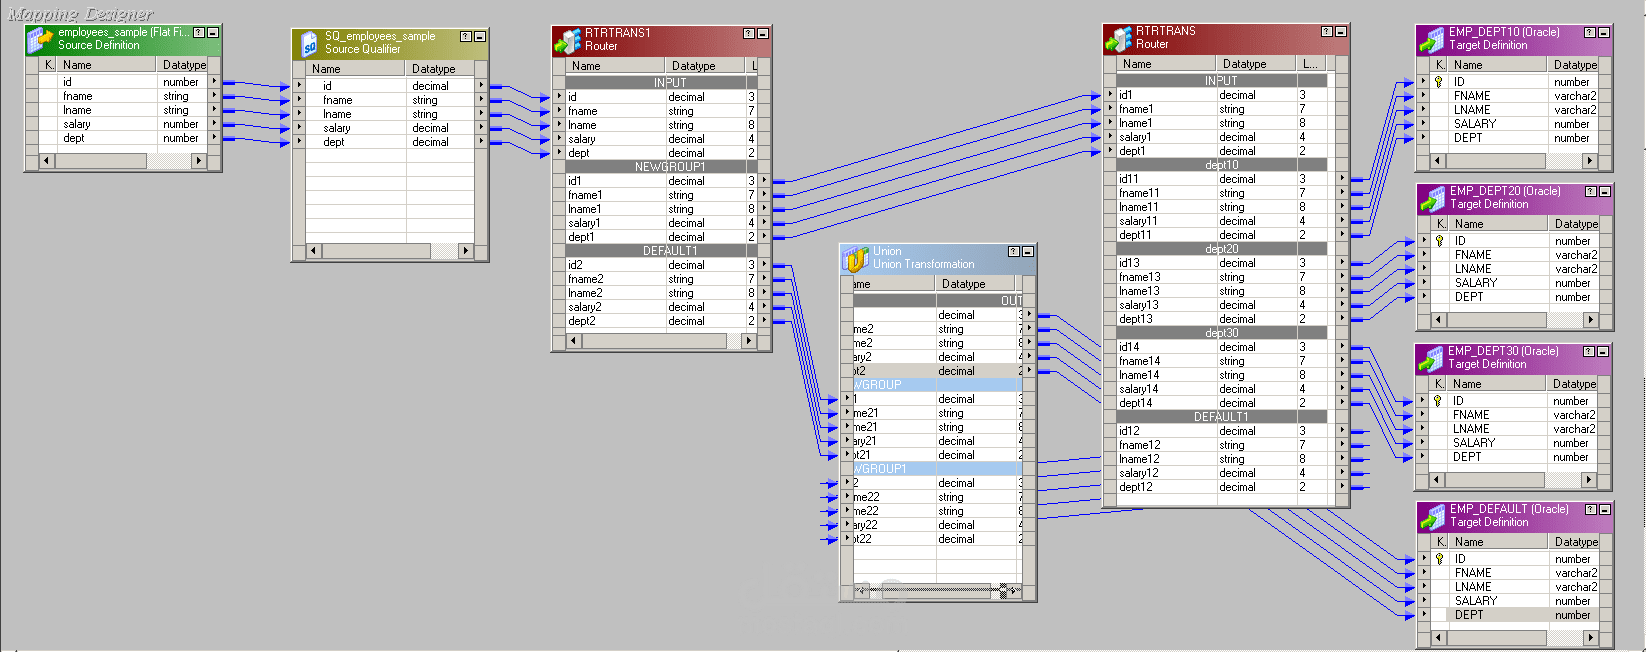Click right scroll arrow in RTRTRANS1 router
This screenshot has height=652, width=1646.
pos(748,341)
